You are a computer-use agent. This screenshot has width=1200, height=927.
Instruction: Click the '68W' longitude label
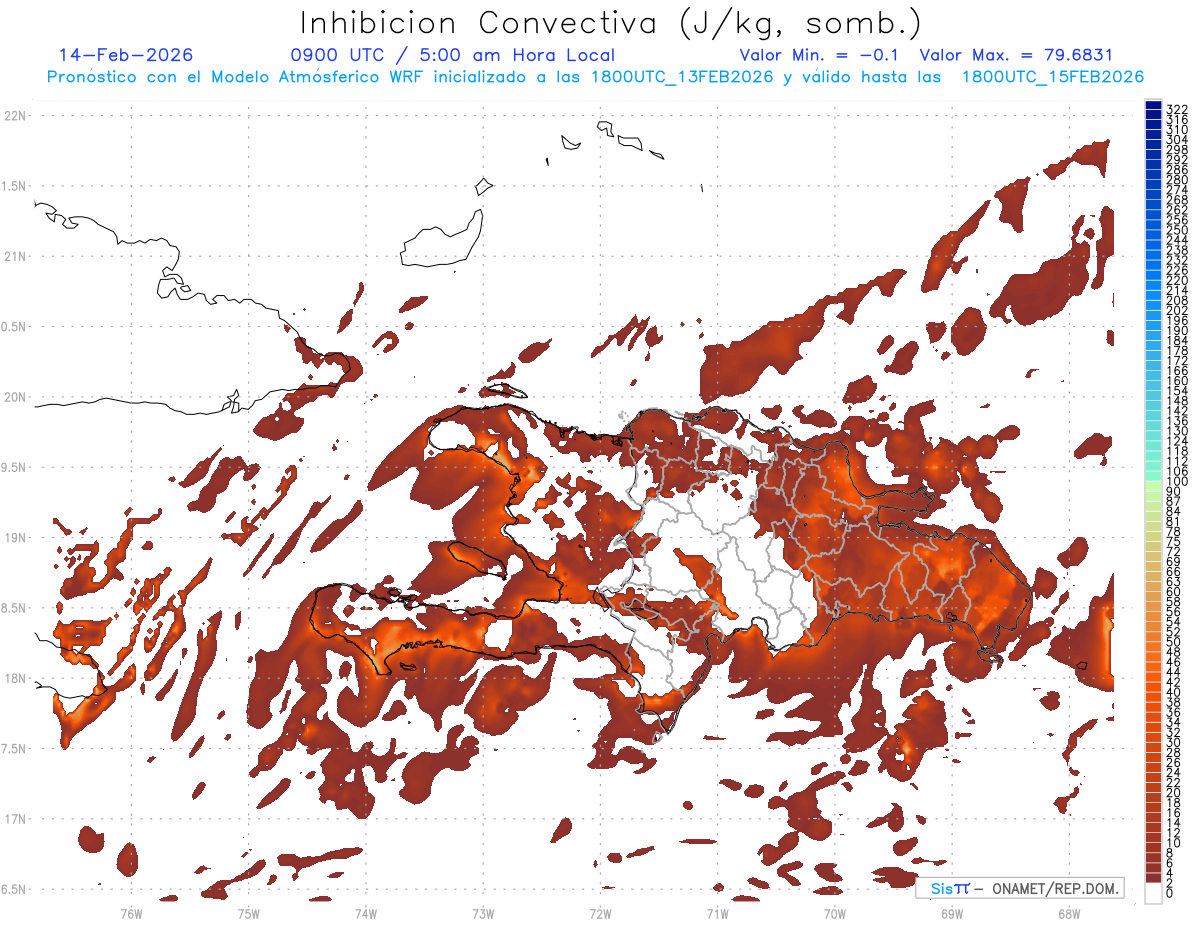coord(1068,913)
